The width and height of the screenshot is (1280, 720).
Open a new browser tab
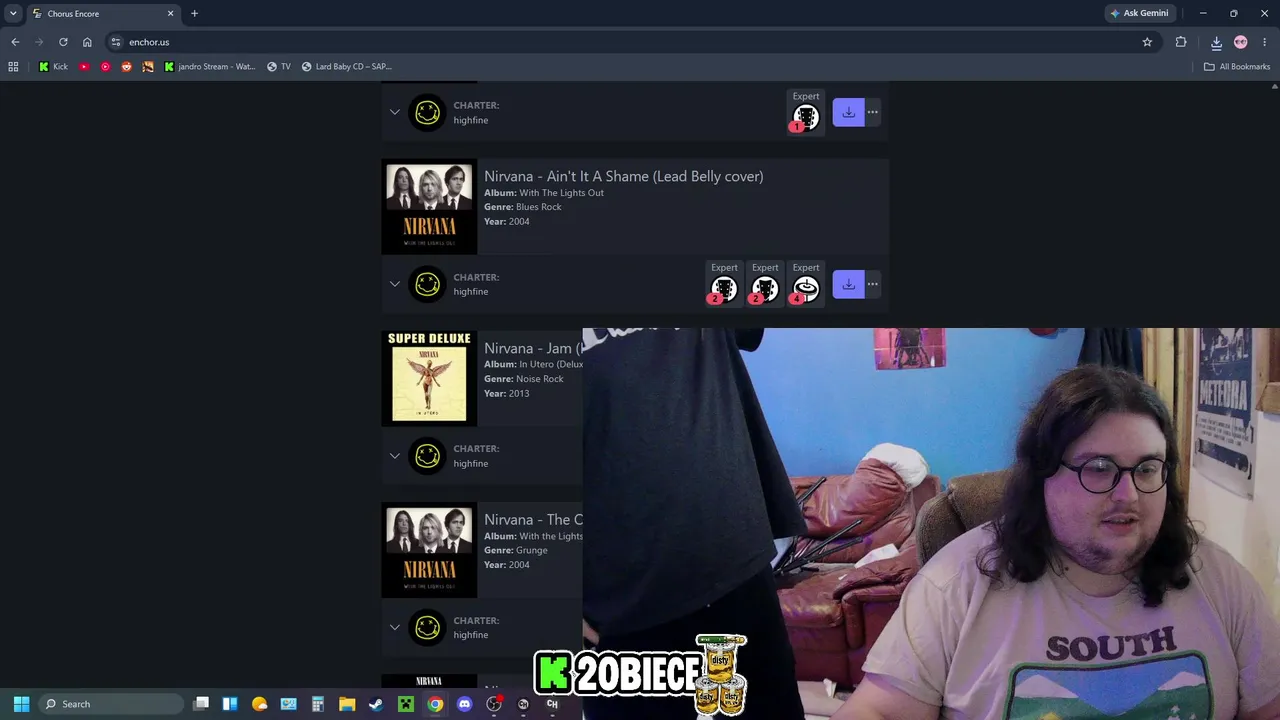(x=194, y=14)
